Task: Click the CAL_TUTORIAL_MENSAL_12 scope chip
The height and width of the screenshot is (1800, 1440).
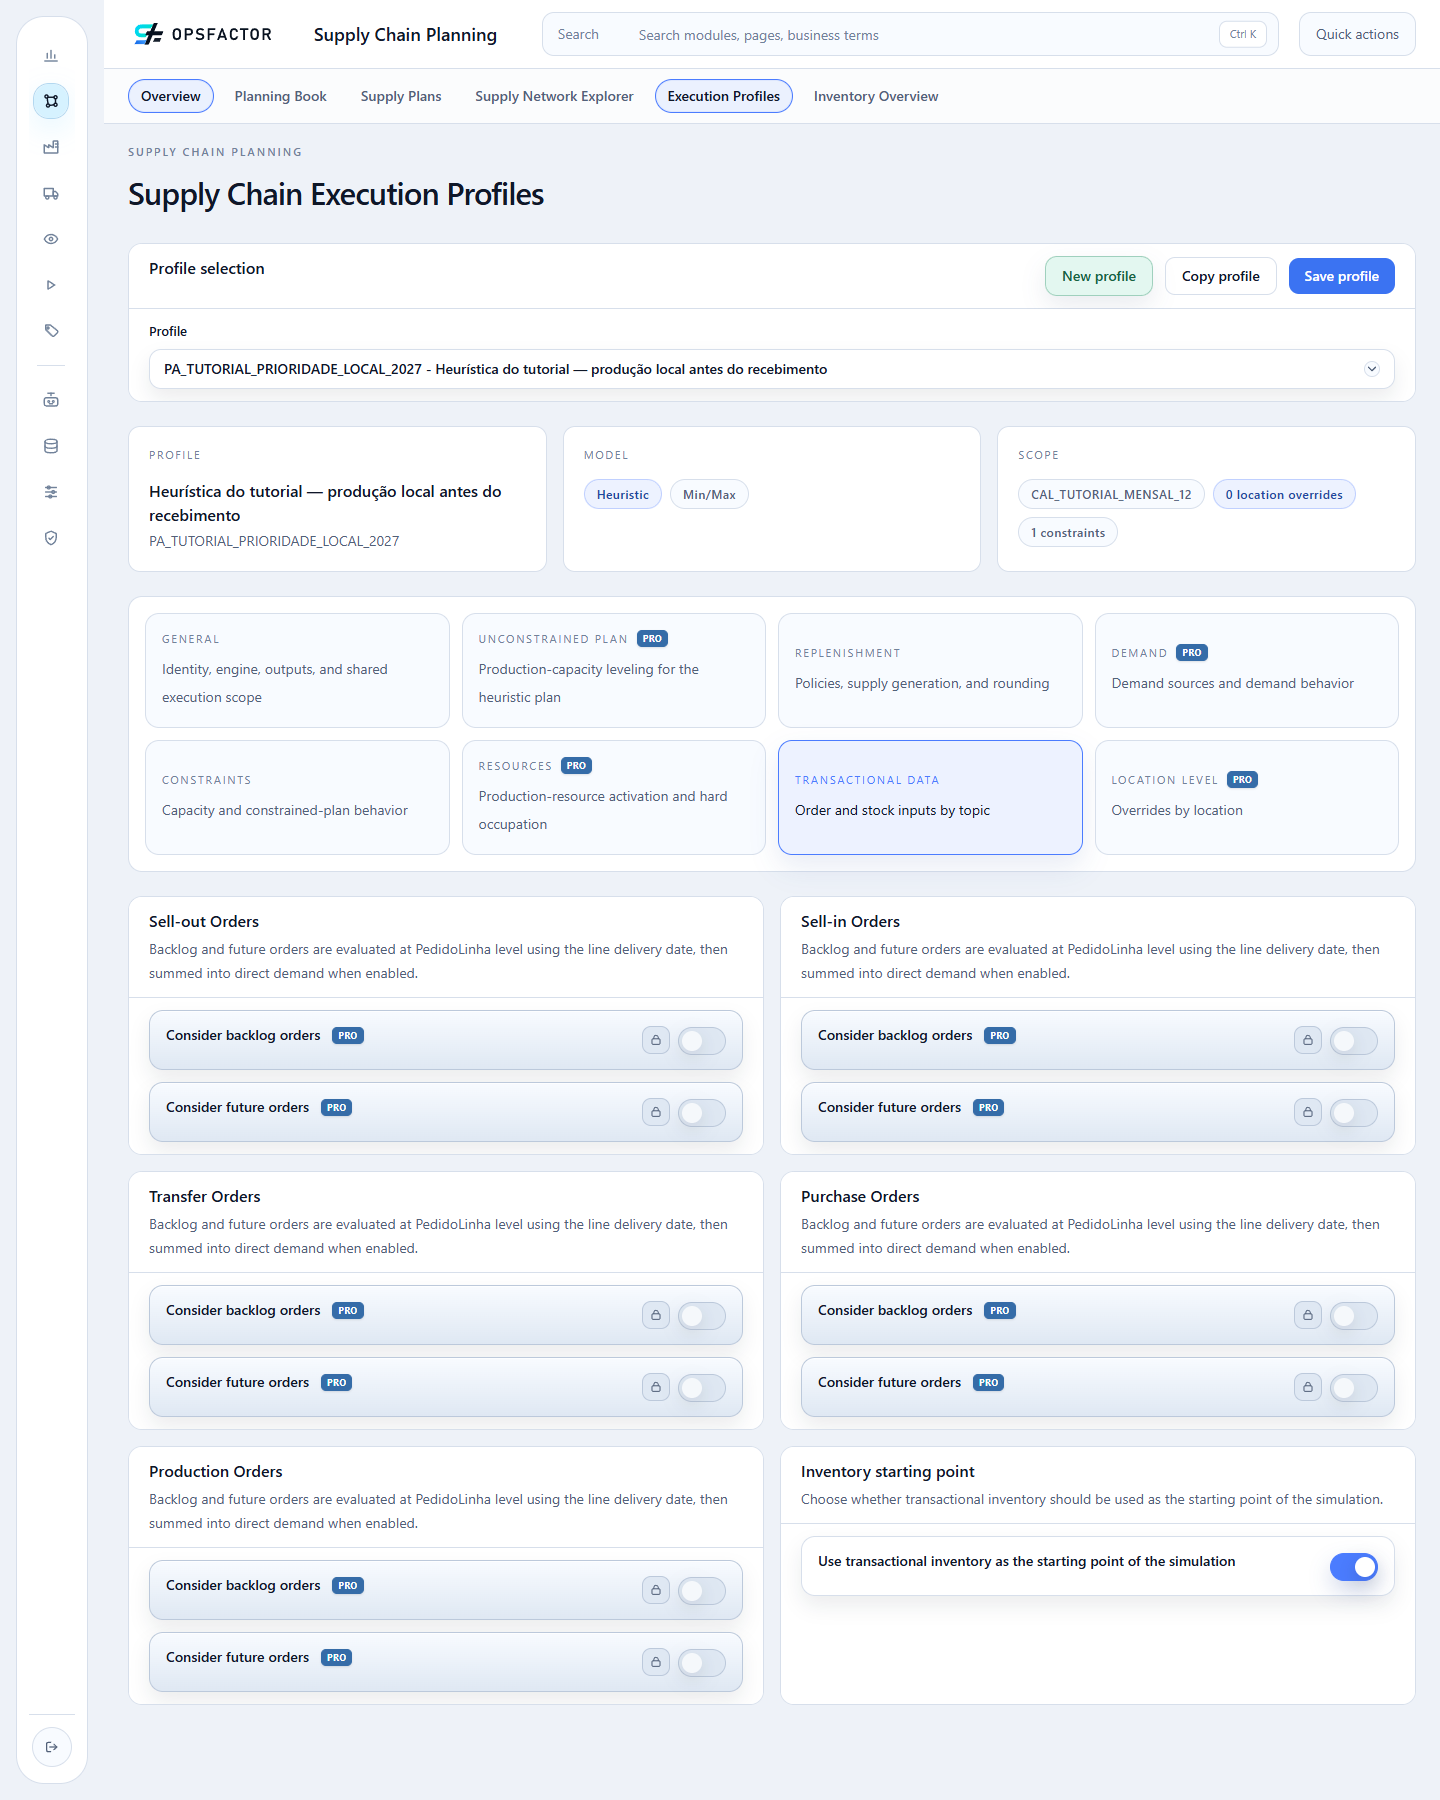Action: pyautogui.click(x=1111, y=494)
